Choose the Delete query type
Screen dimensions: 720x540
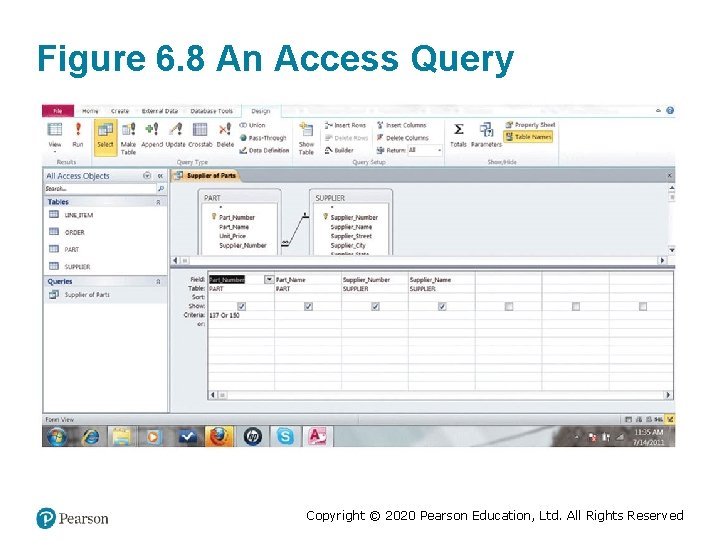click(225, 135)
